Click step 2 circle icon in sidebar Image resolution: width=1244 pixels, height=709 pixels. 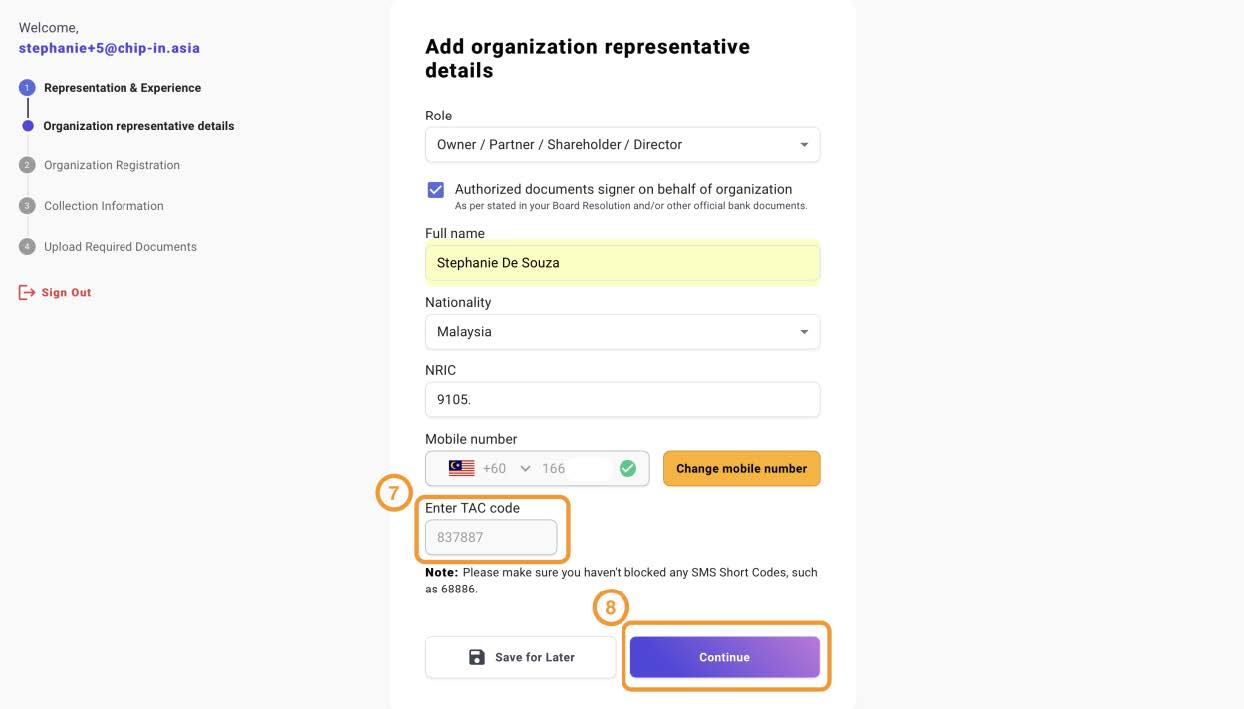(x=28, y=165)
